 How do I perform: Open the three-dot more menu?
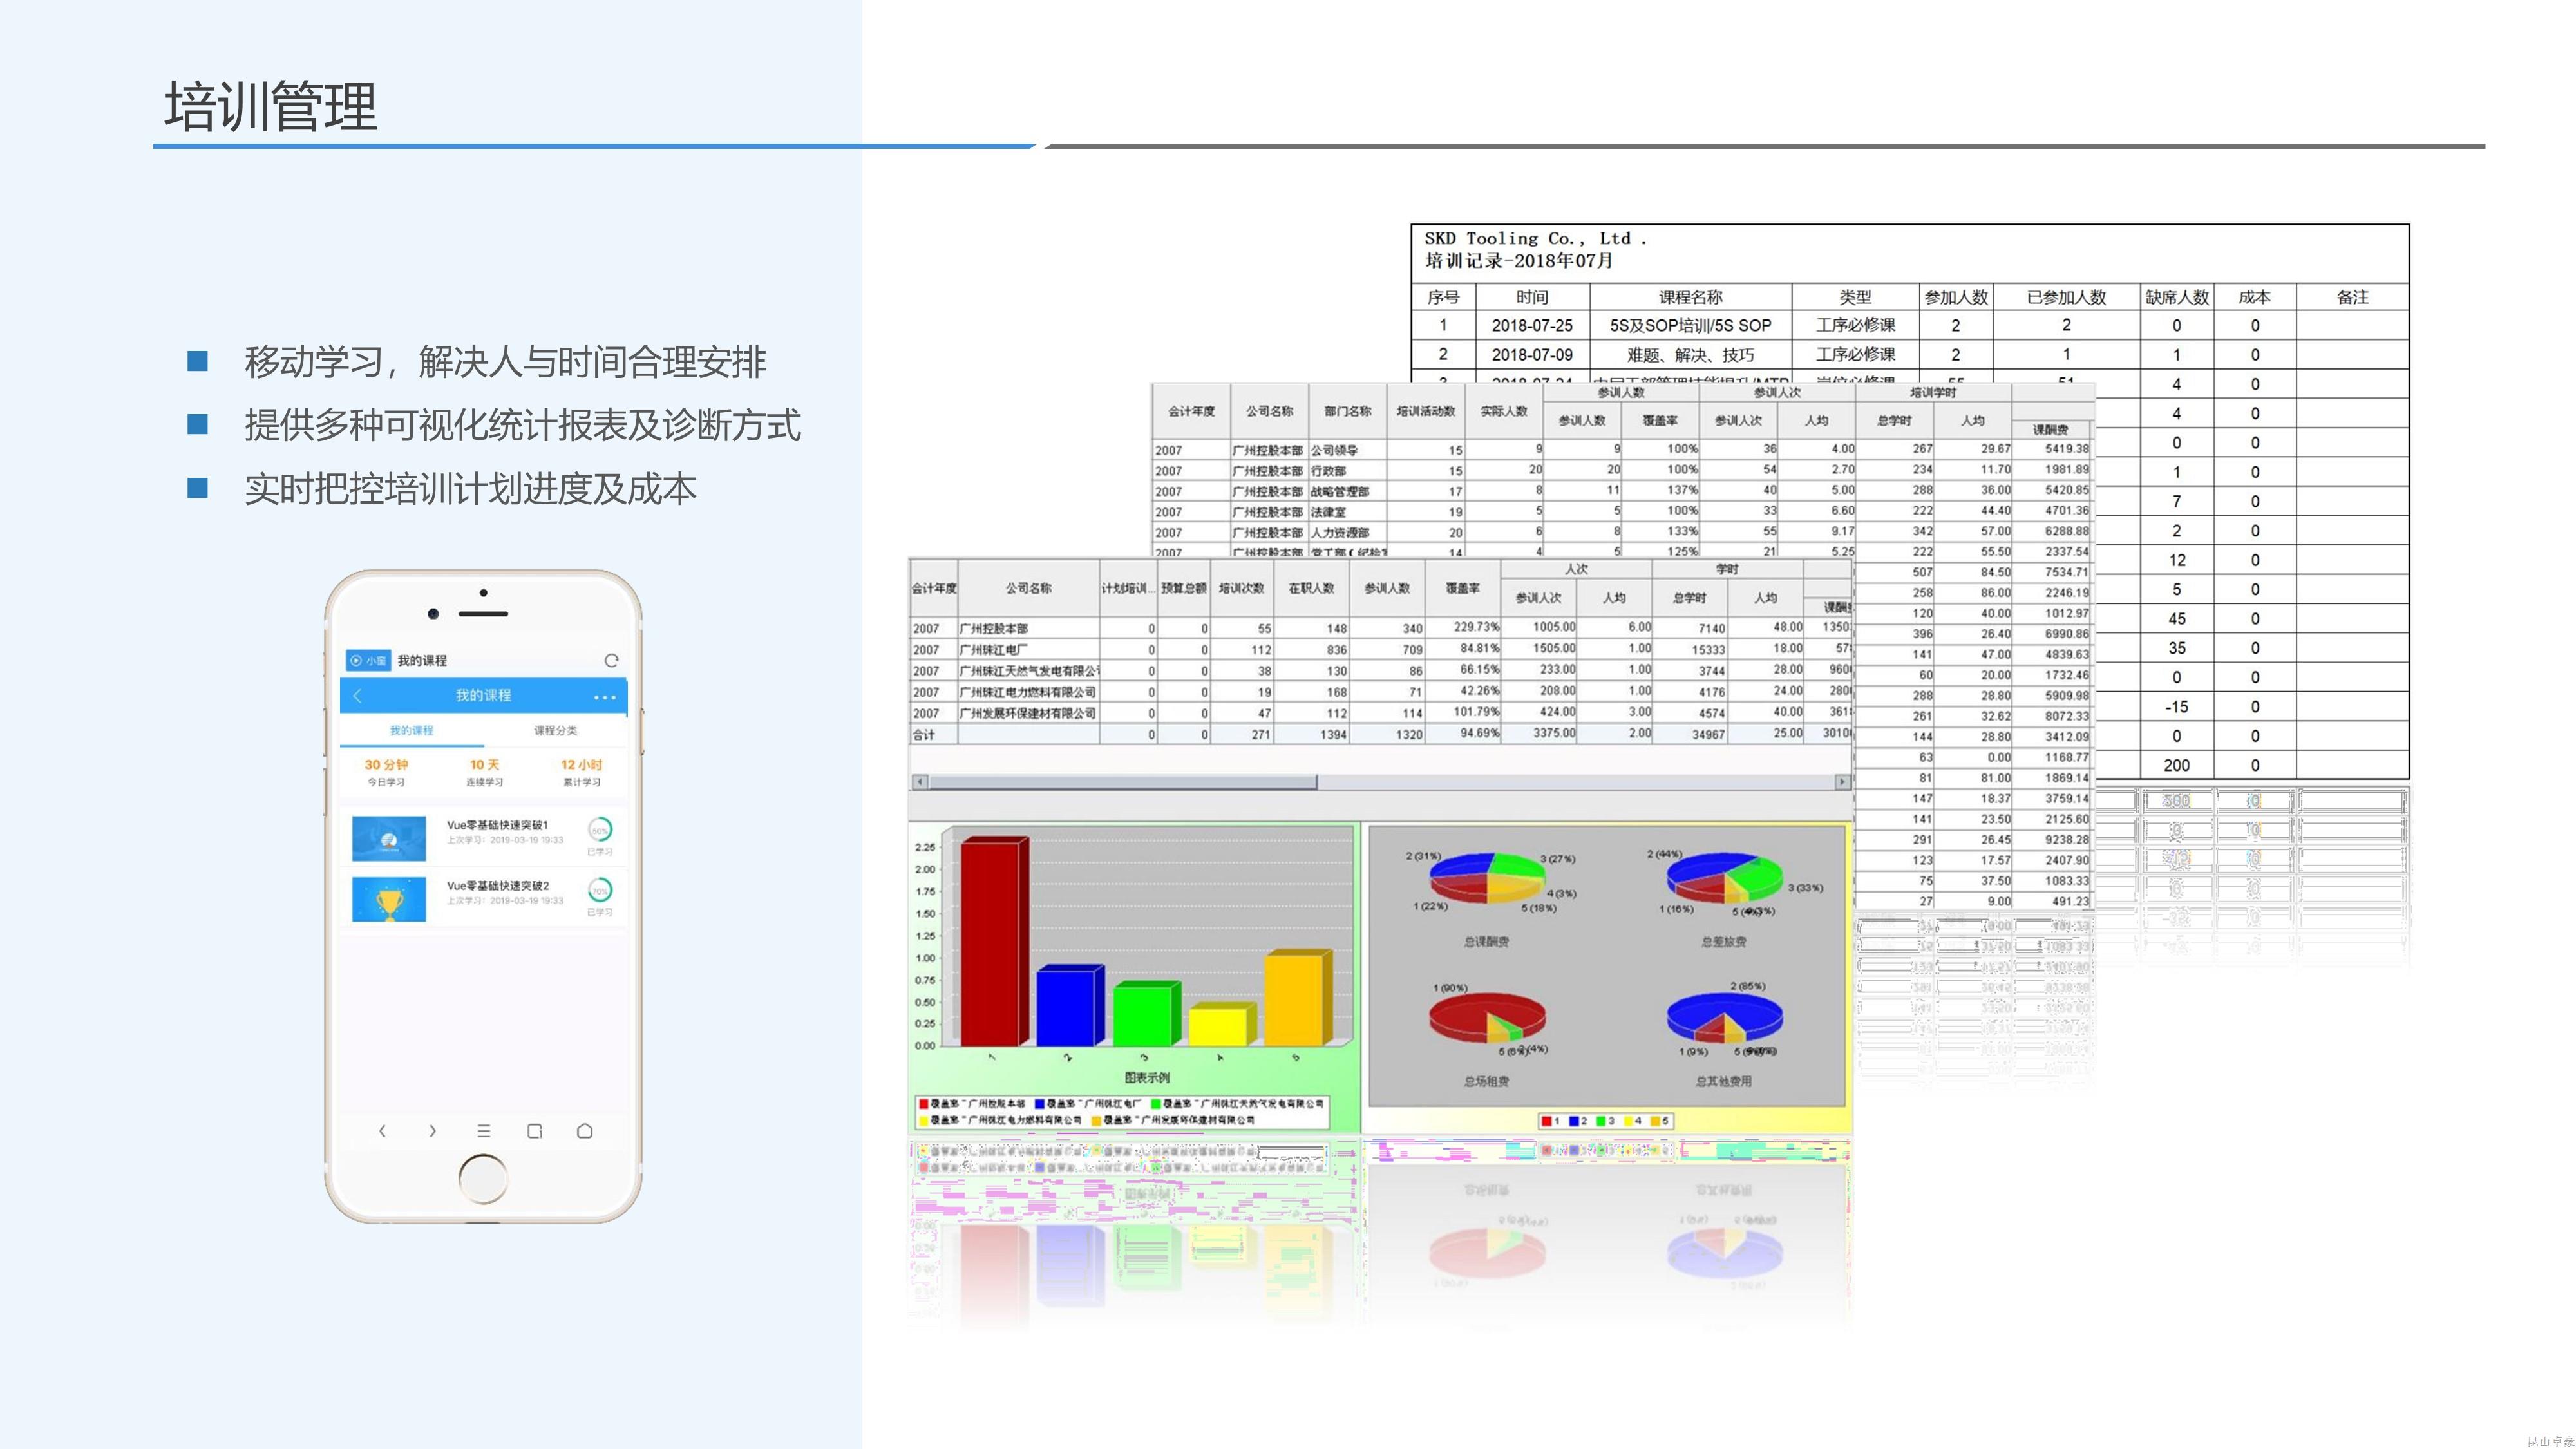click(604, 697)
